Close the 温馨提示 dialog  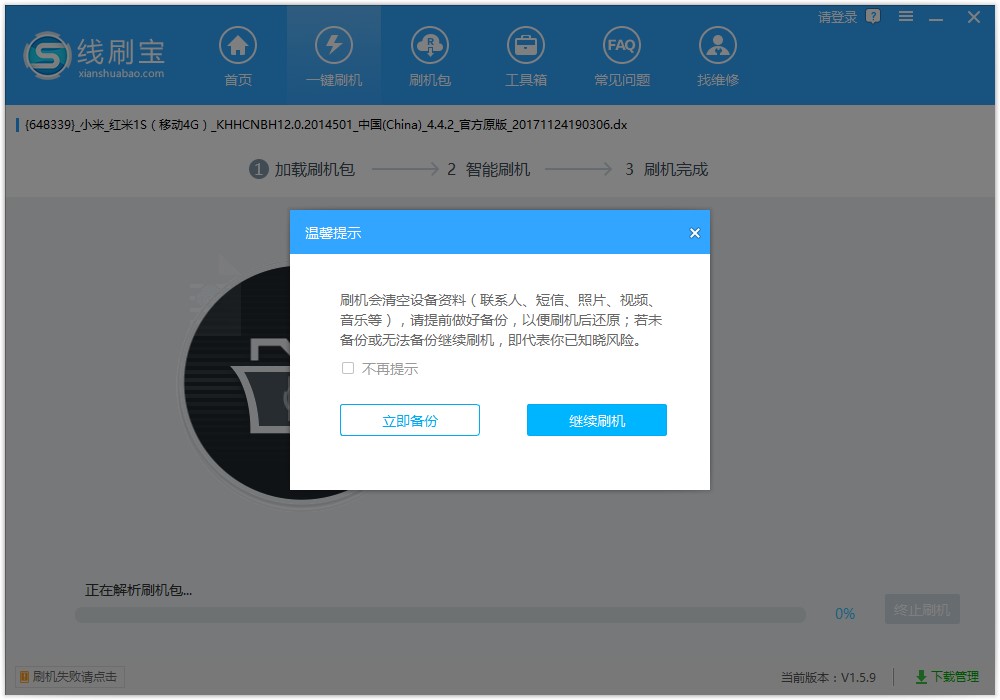(694, 232)
